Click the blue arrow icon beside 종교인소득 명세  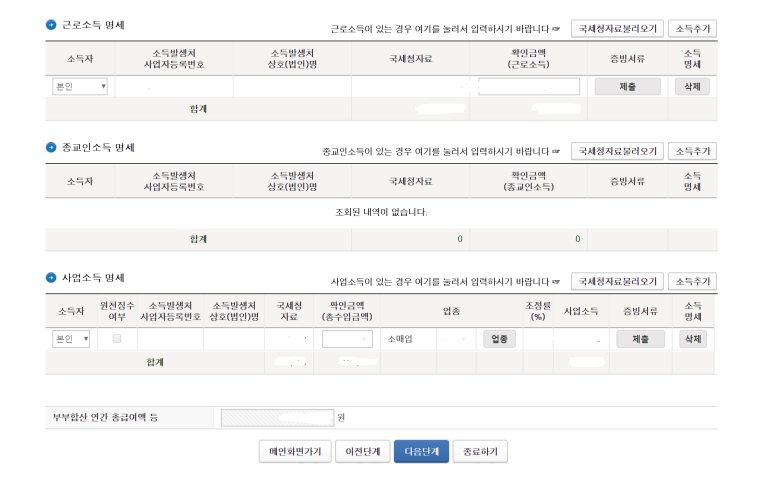coord(51,147)
